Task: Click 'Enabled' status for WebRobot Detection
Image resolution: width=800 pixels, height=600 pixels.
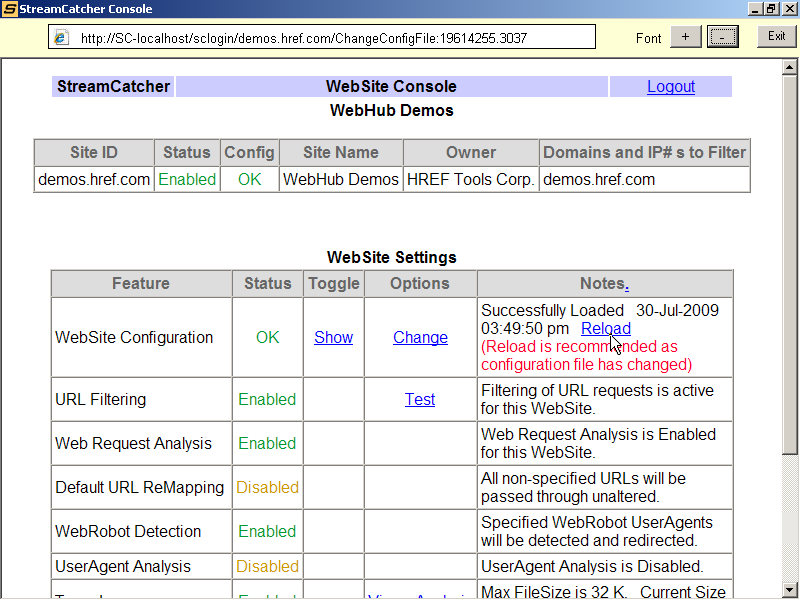Action: 267,531
